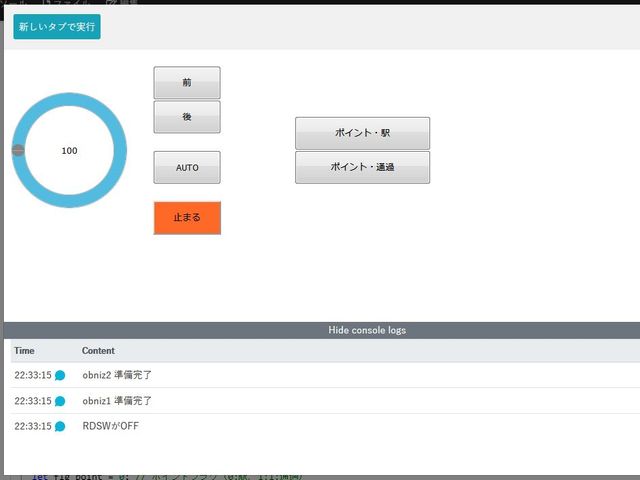Enable AUTO mode button

[187, 168]
